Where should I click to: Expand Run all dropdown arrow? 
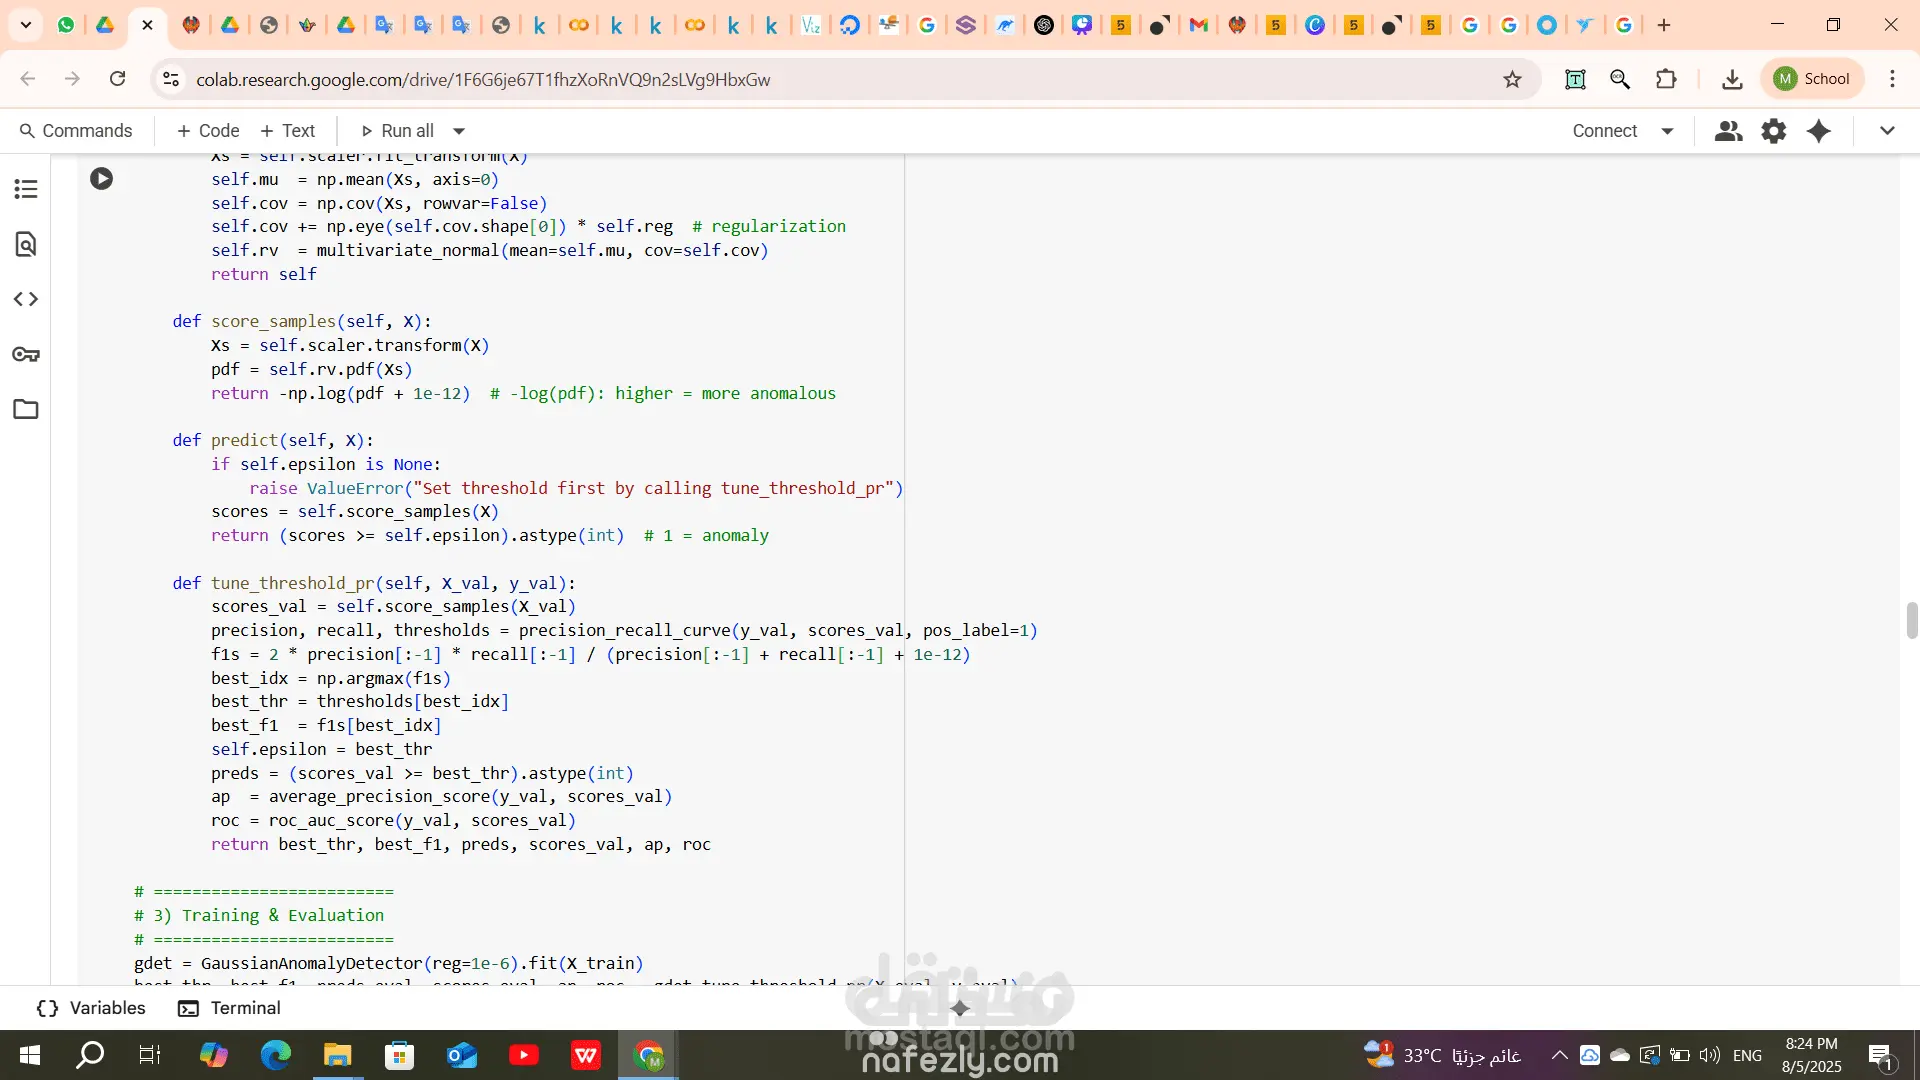coord(459,131)
